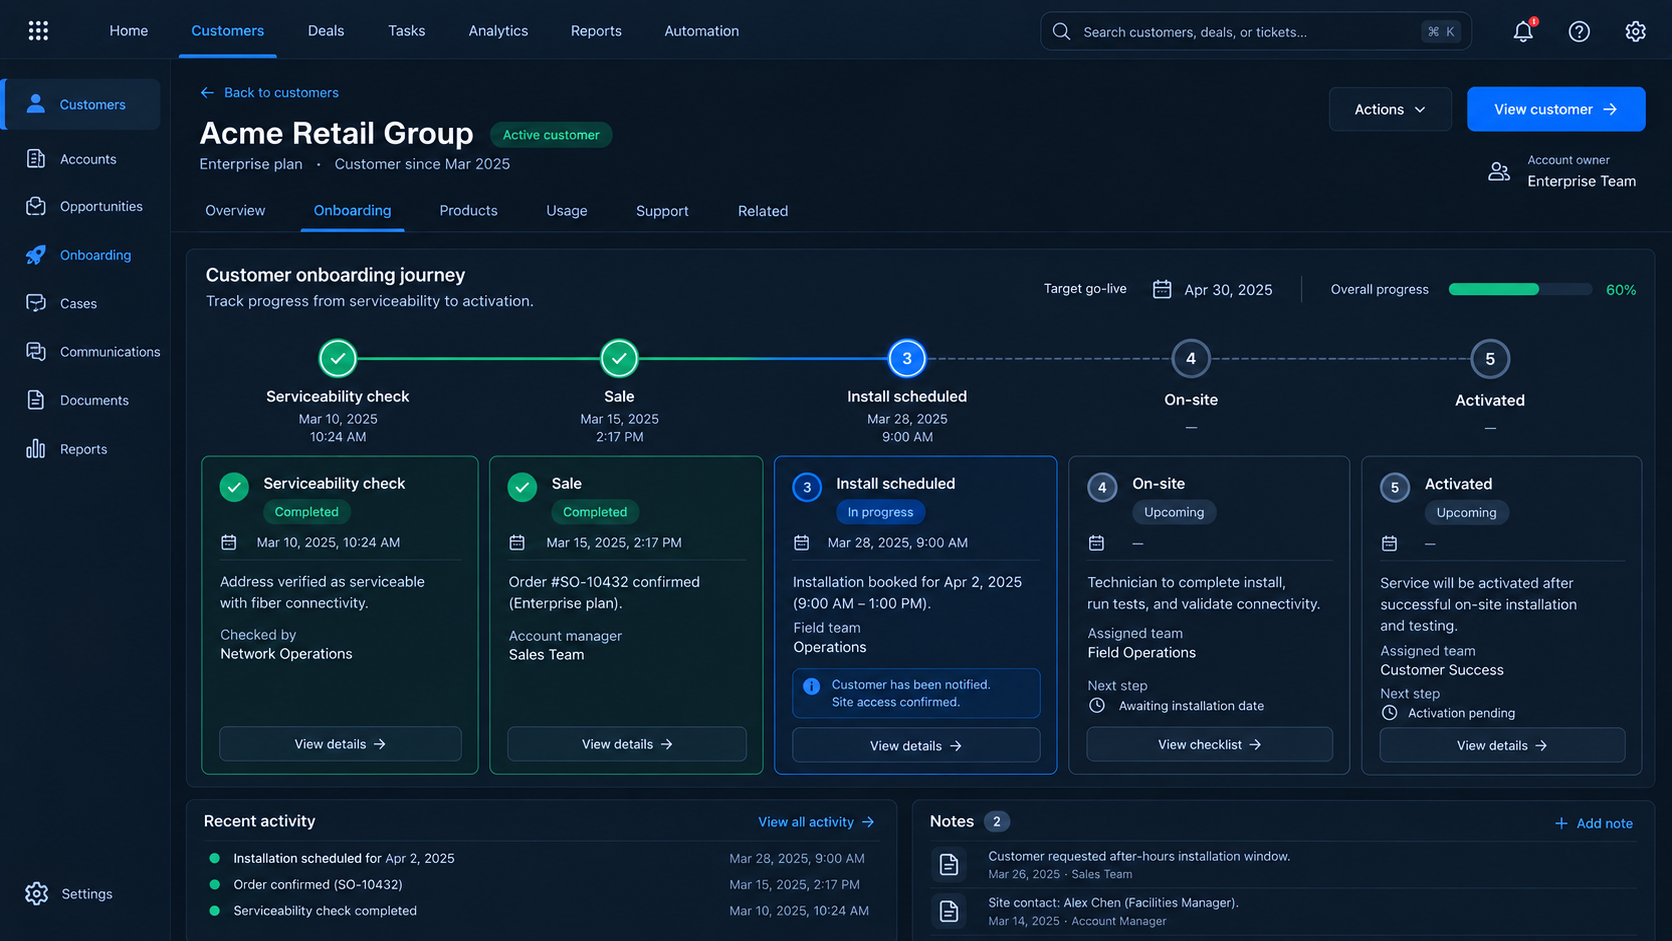The width and height of the screenshot is (1672, 941).
Task: Click the green check icon in Serviceability check card
Action: tap(234, 487)
